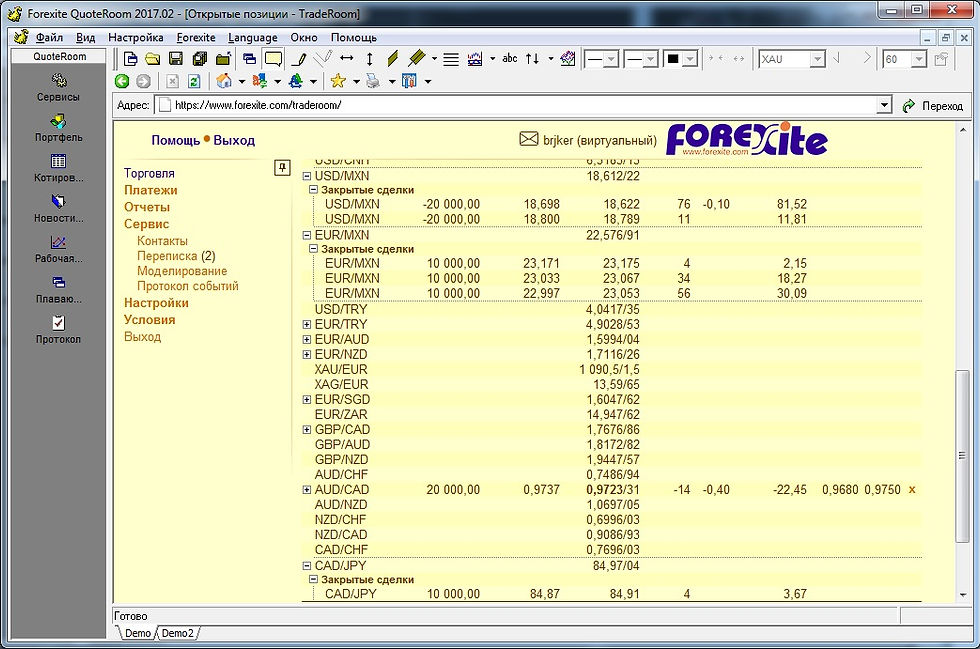Screen dimensions: 980x649
Task: Open the Новости... sidebar icon
Action: 58,208
